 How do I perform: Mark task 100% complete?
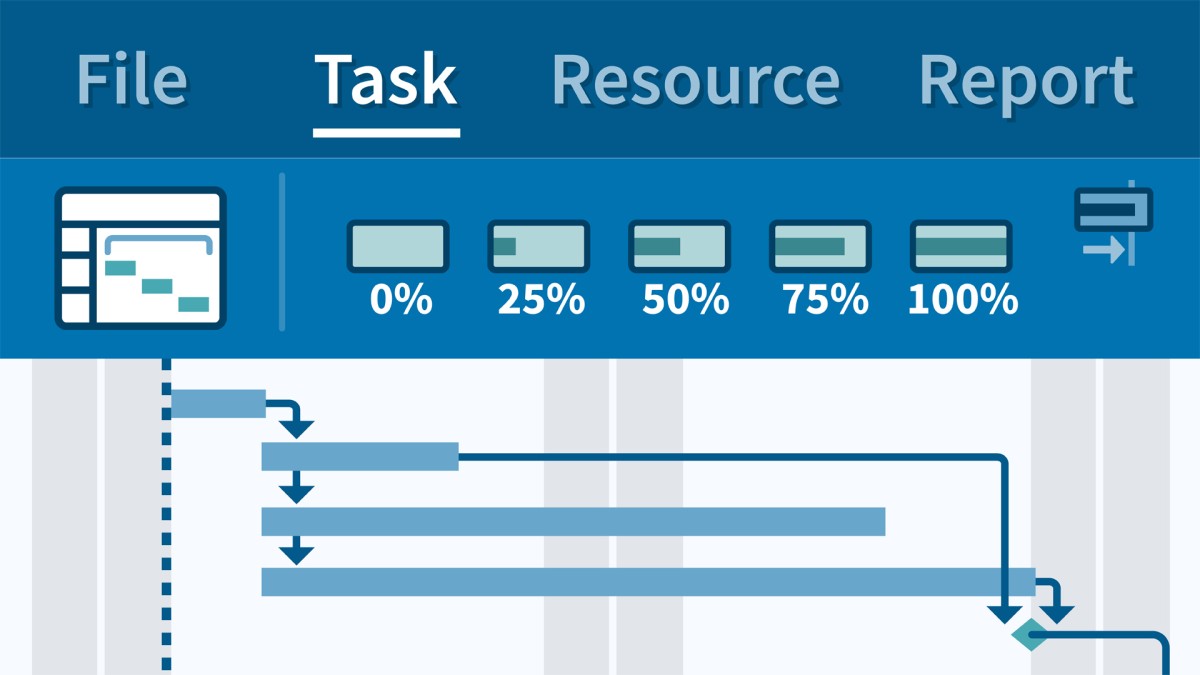click(961, 247)
